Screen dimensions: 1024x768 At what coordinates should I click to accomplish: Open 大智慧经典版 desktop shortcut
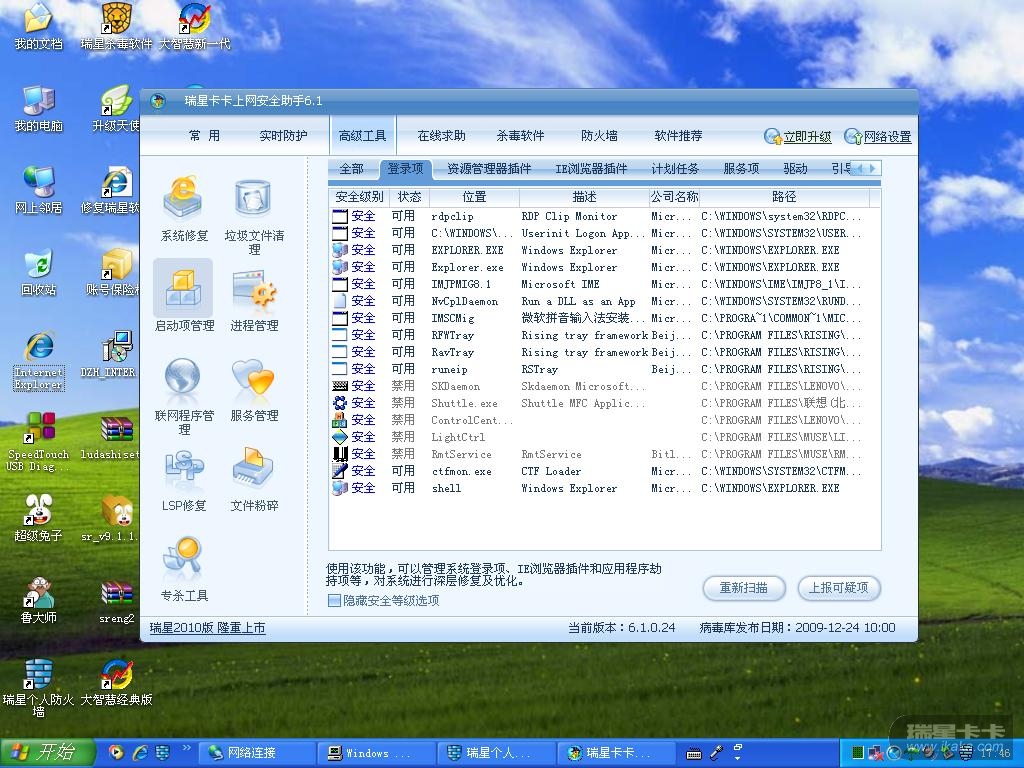click(116, 683)
